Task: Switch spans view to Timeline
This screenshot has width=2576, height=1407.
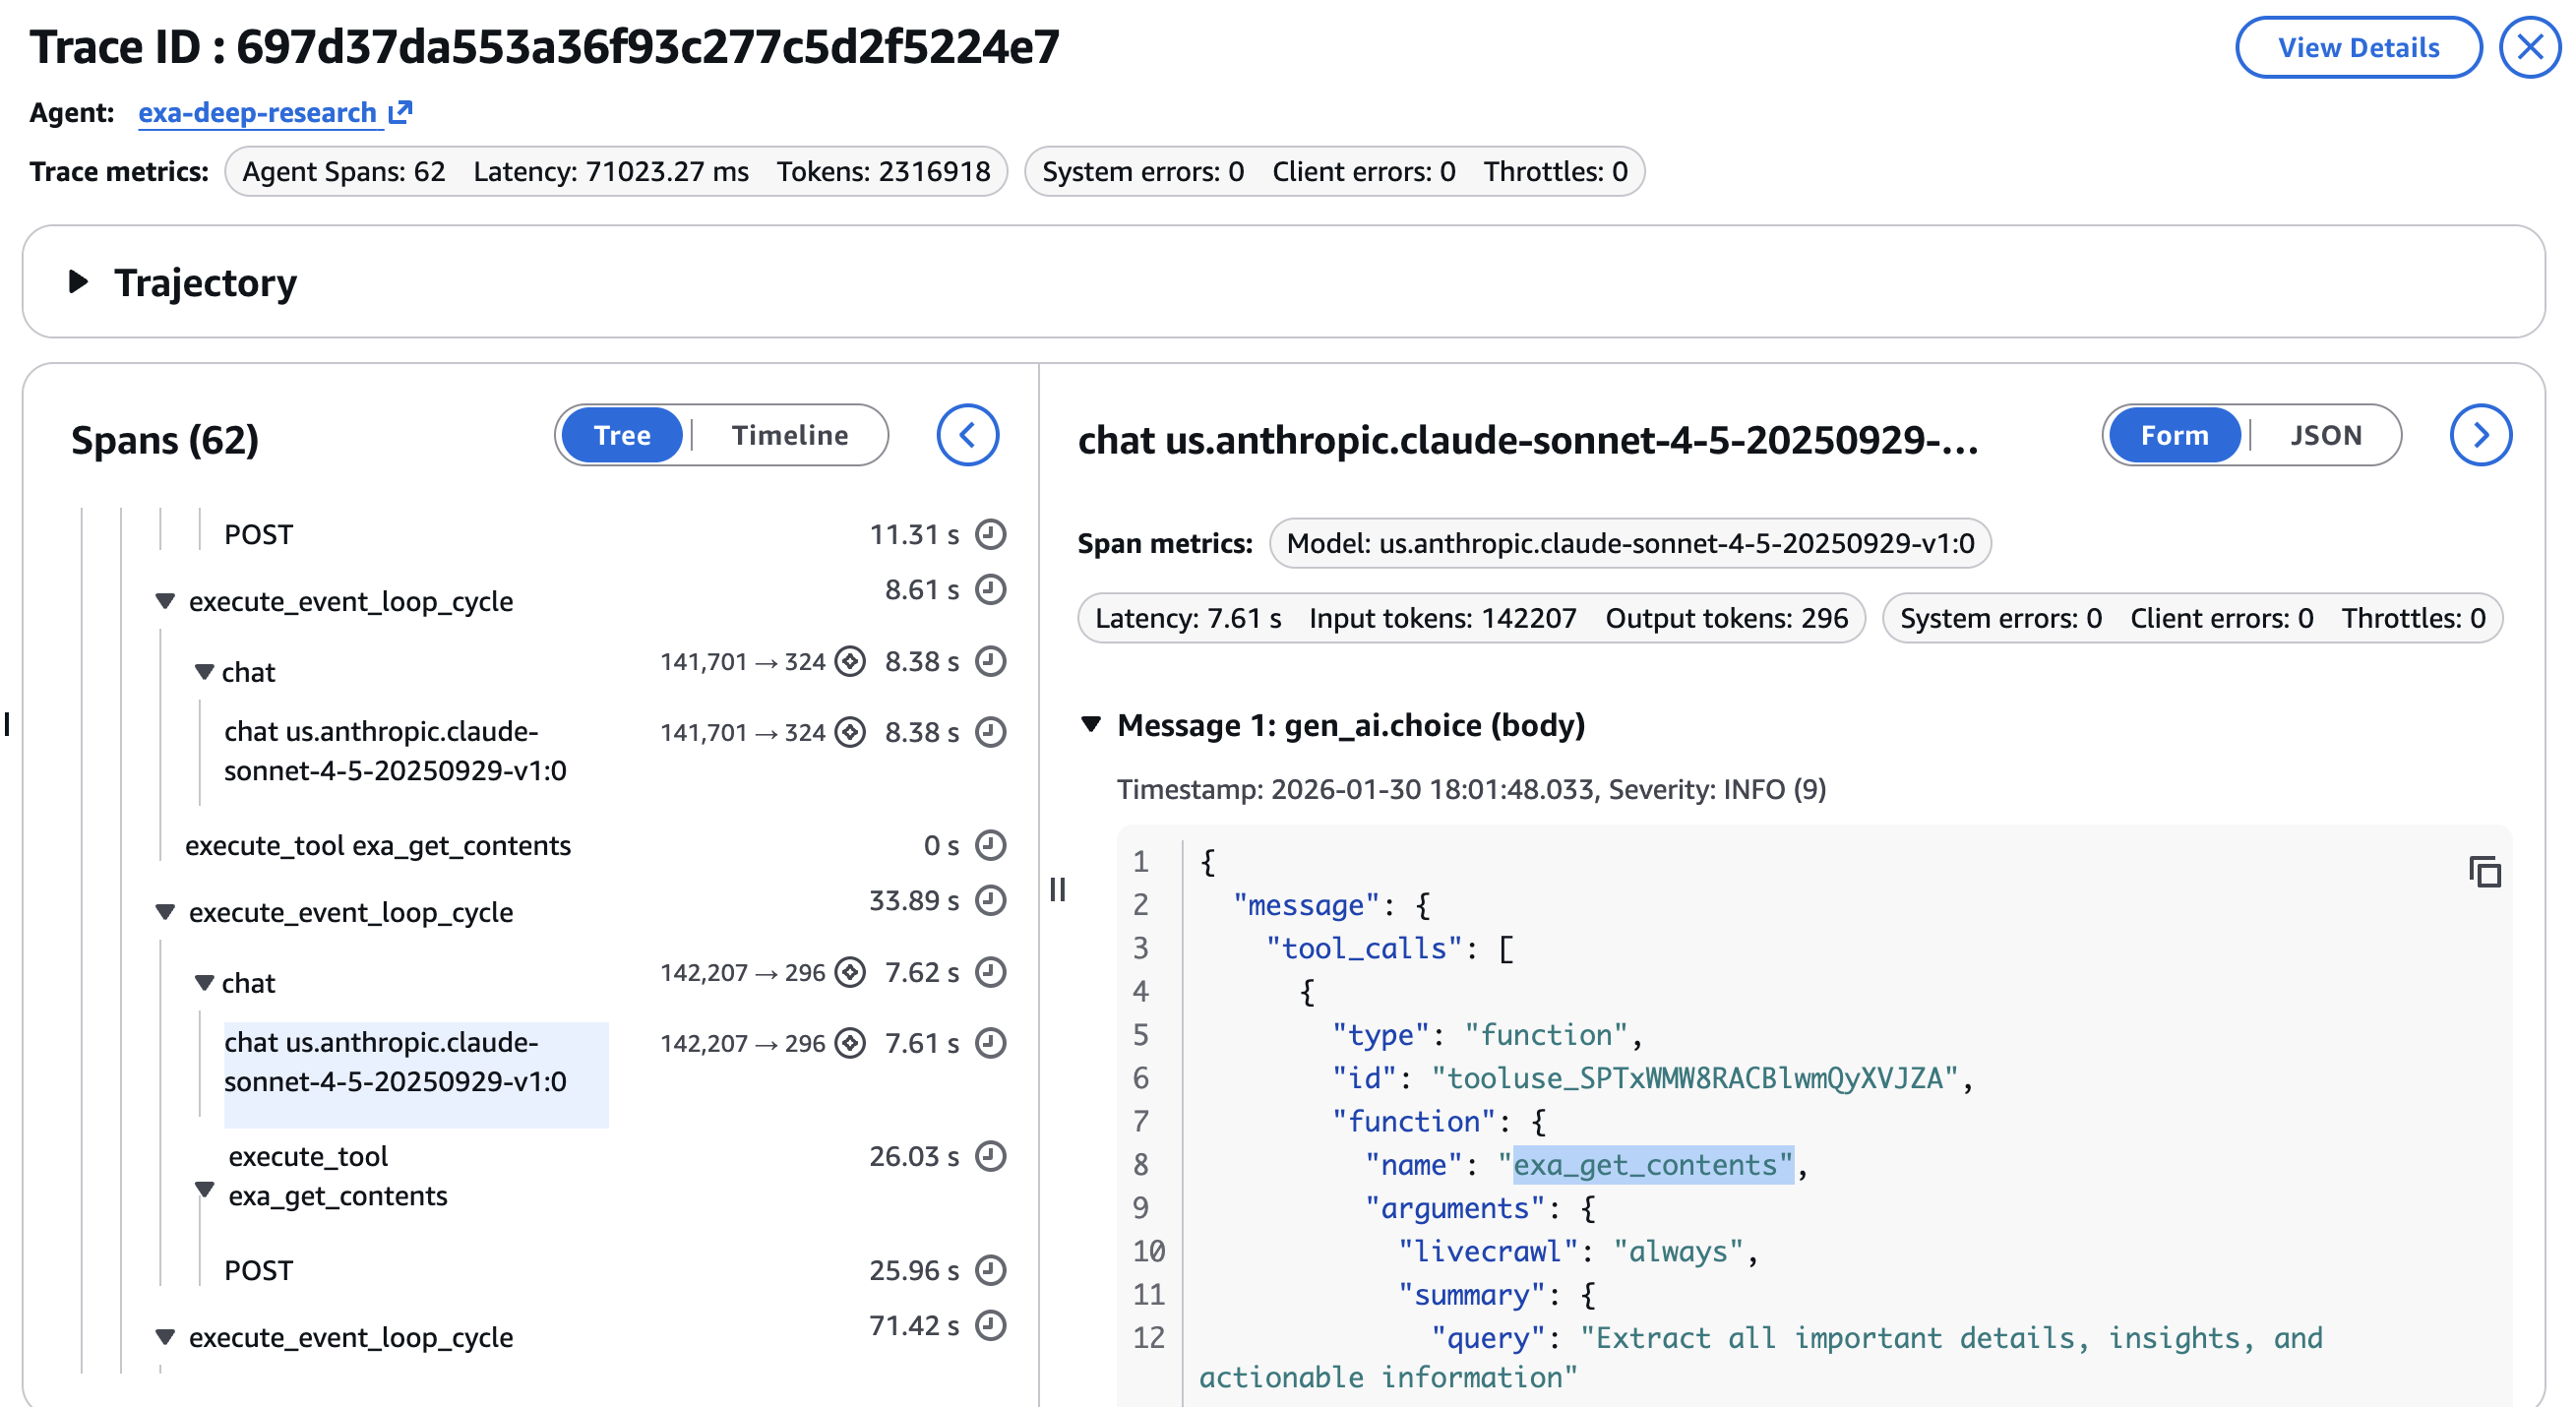Action: [x=789, y=435]
